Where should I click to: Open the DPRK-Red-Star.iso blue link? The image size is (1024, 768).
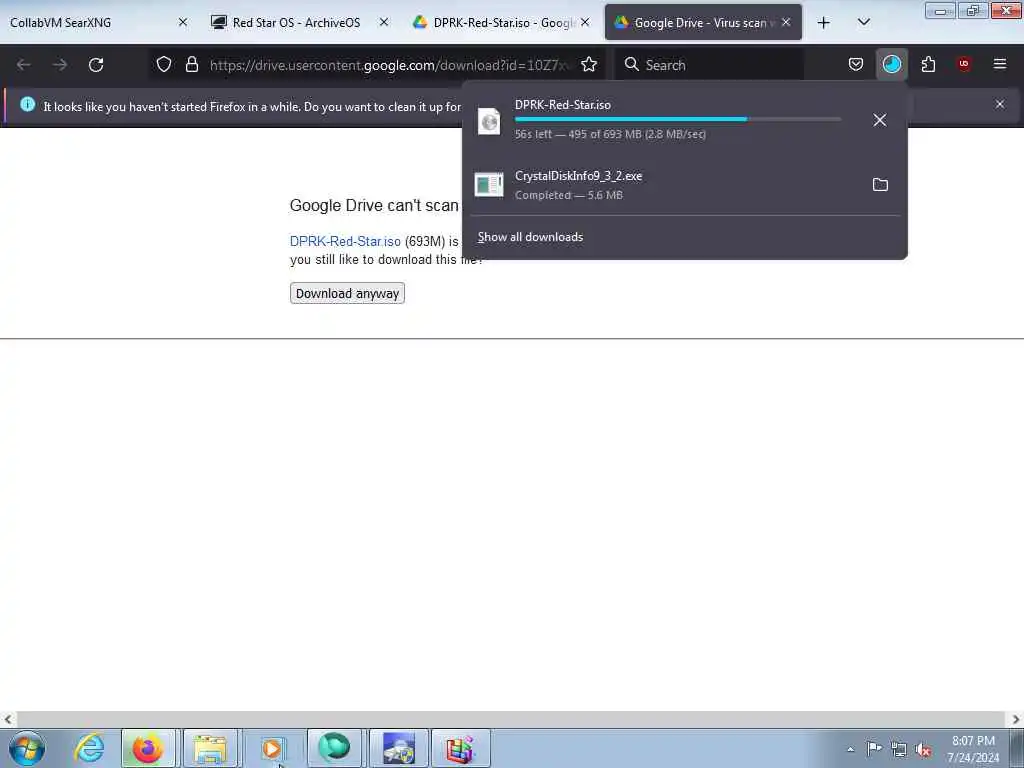click(345, 241)
